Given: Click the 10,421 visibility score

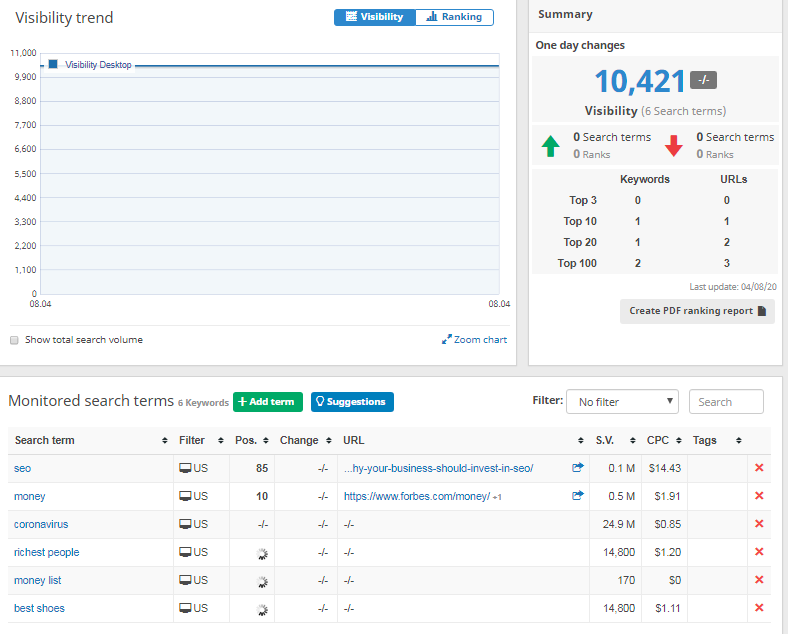Looking at the screenshot, I should coord(640,81).
